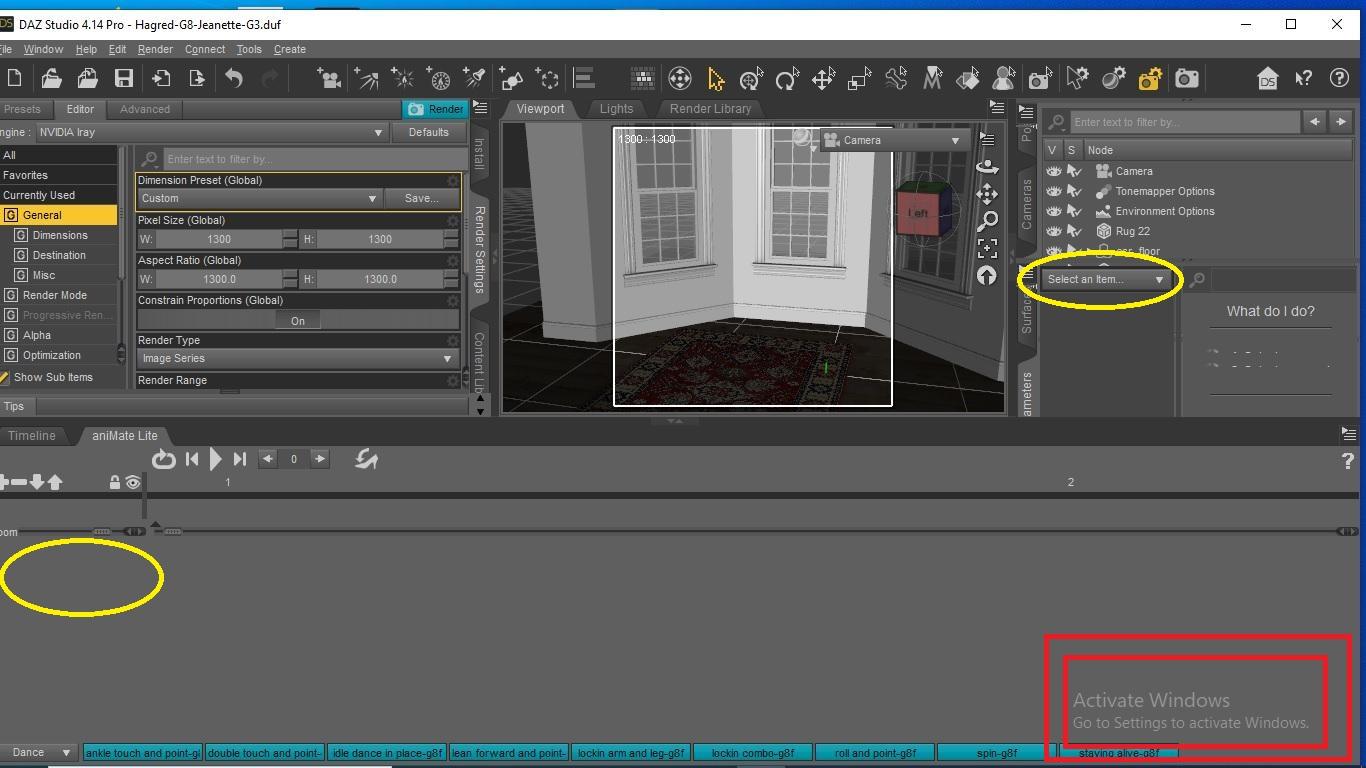Click the viewport orbit icon
The image size is (1366, 768).
(x=987, y=166)
